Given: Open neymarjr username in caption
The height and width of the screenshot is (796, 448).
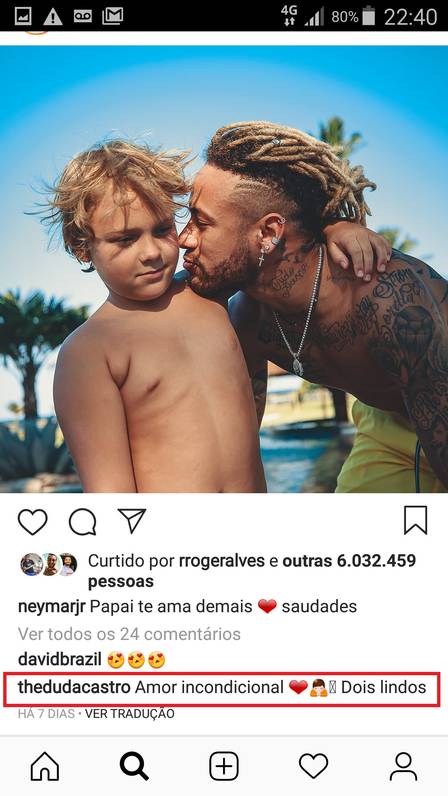Looking at the screenshot, I should (x=52, y=607).
